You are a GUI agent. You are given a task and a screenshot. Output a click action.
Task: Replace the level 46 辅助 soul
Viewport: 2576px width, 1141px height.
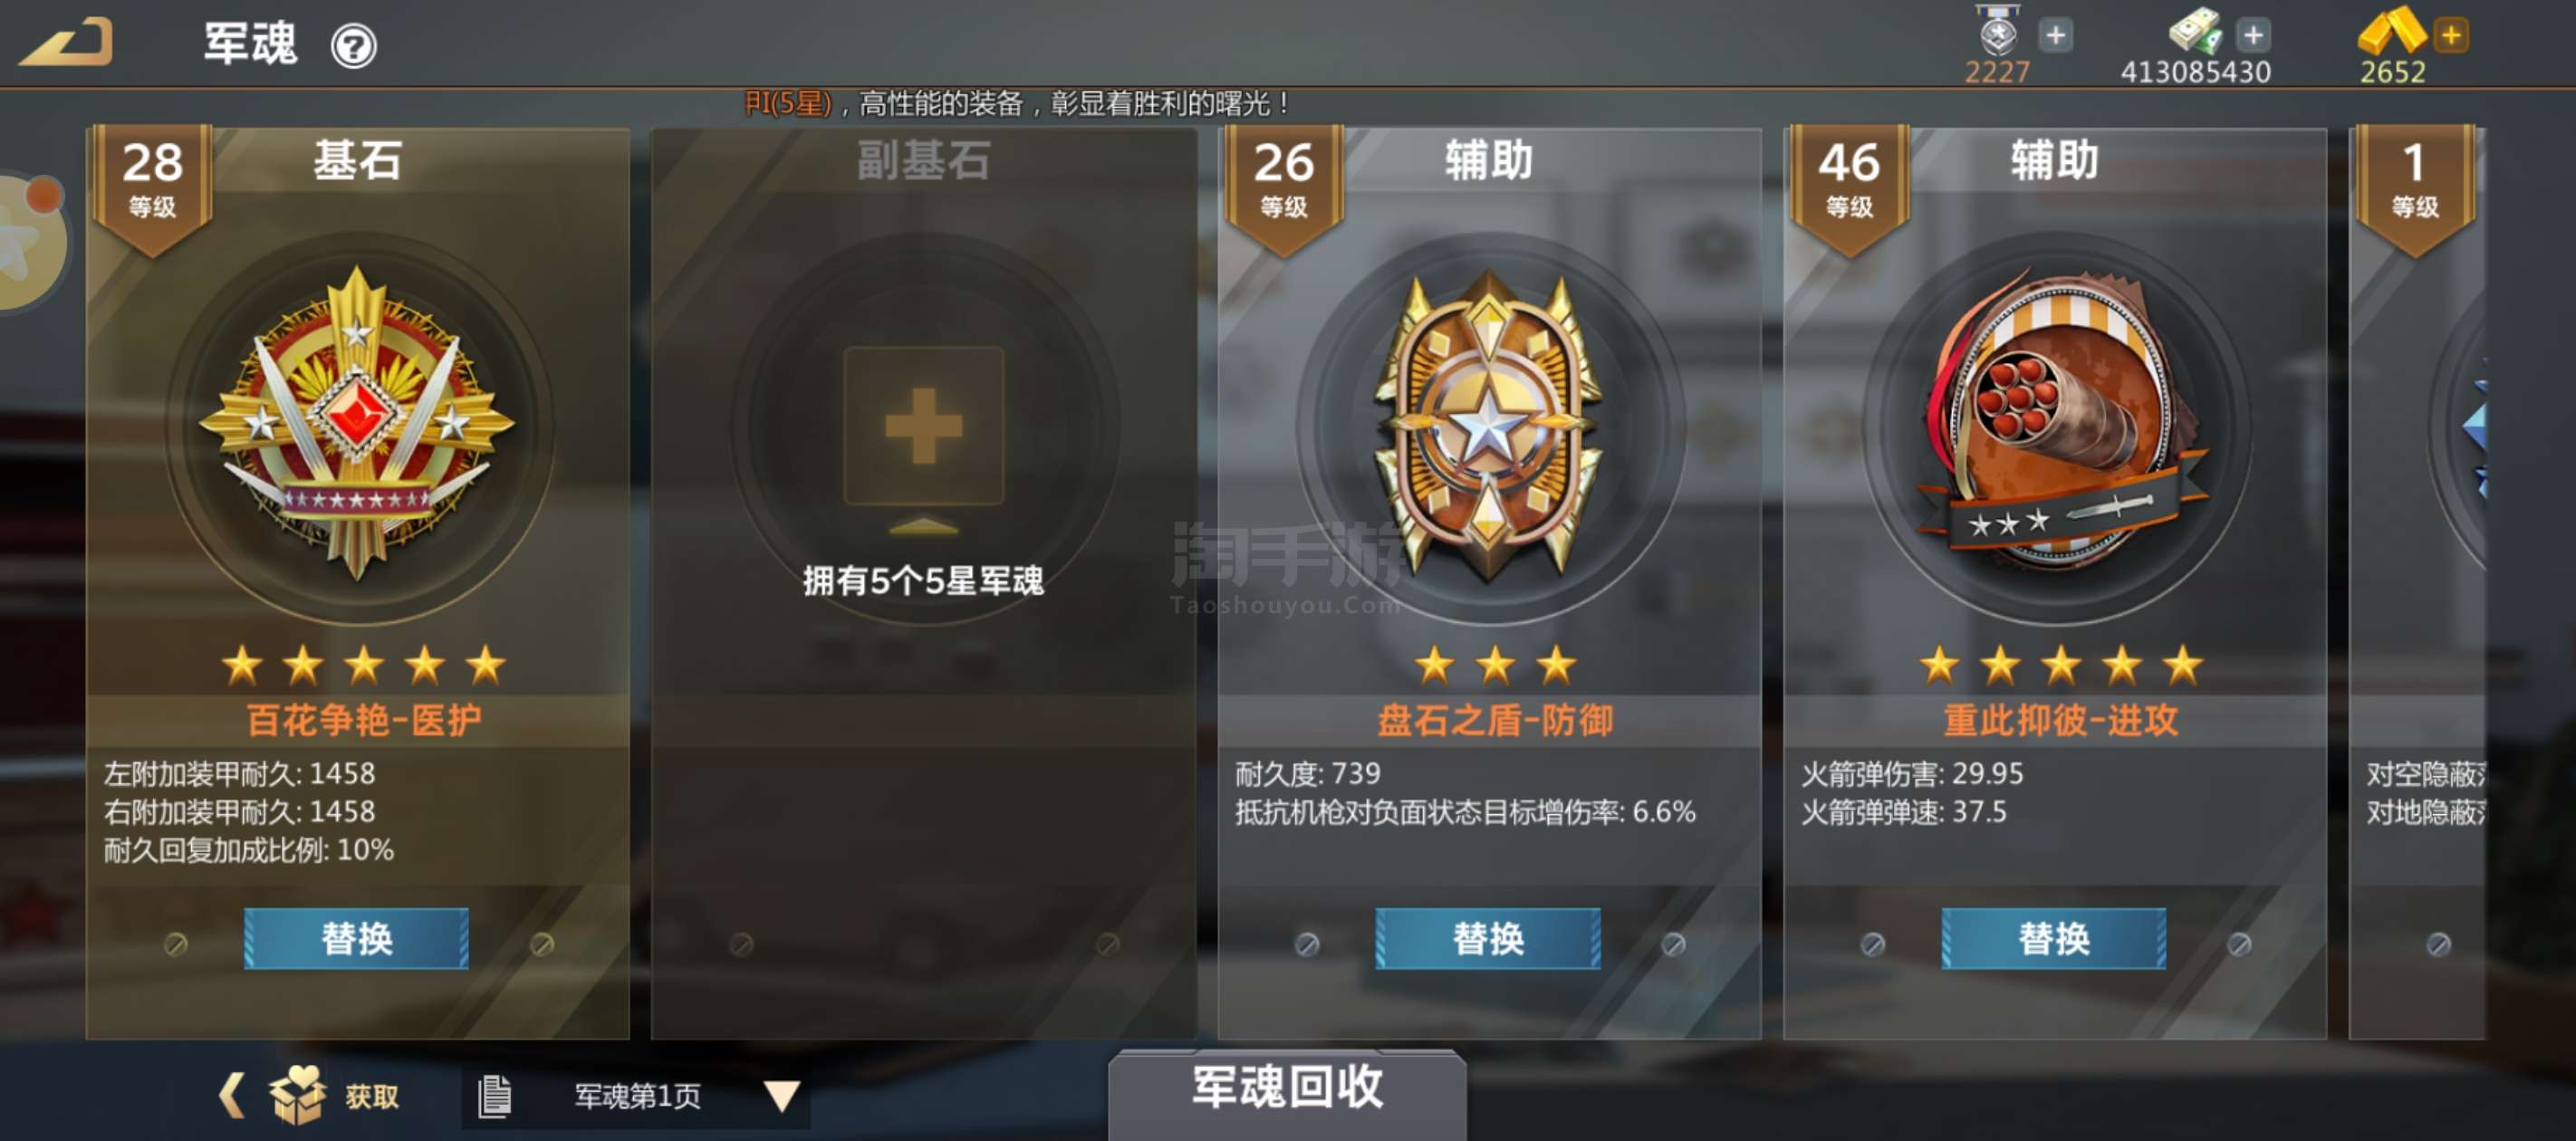tap(2053, 938)
